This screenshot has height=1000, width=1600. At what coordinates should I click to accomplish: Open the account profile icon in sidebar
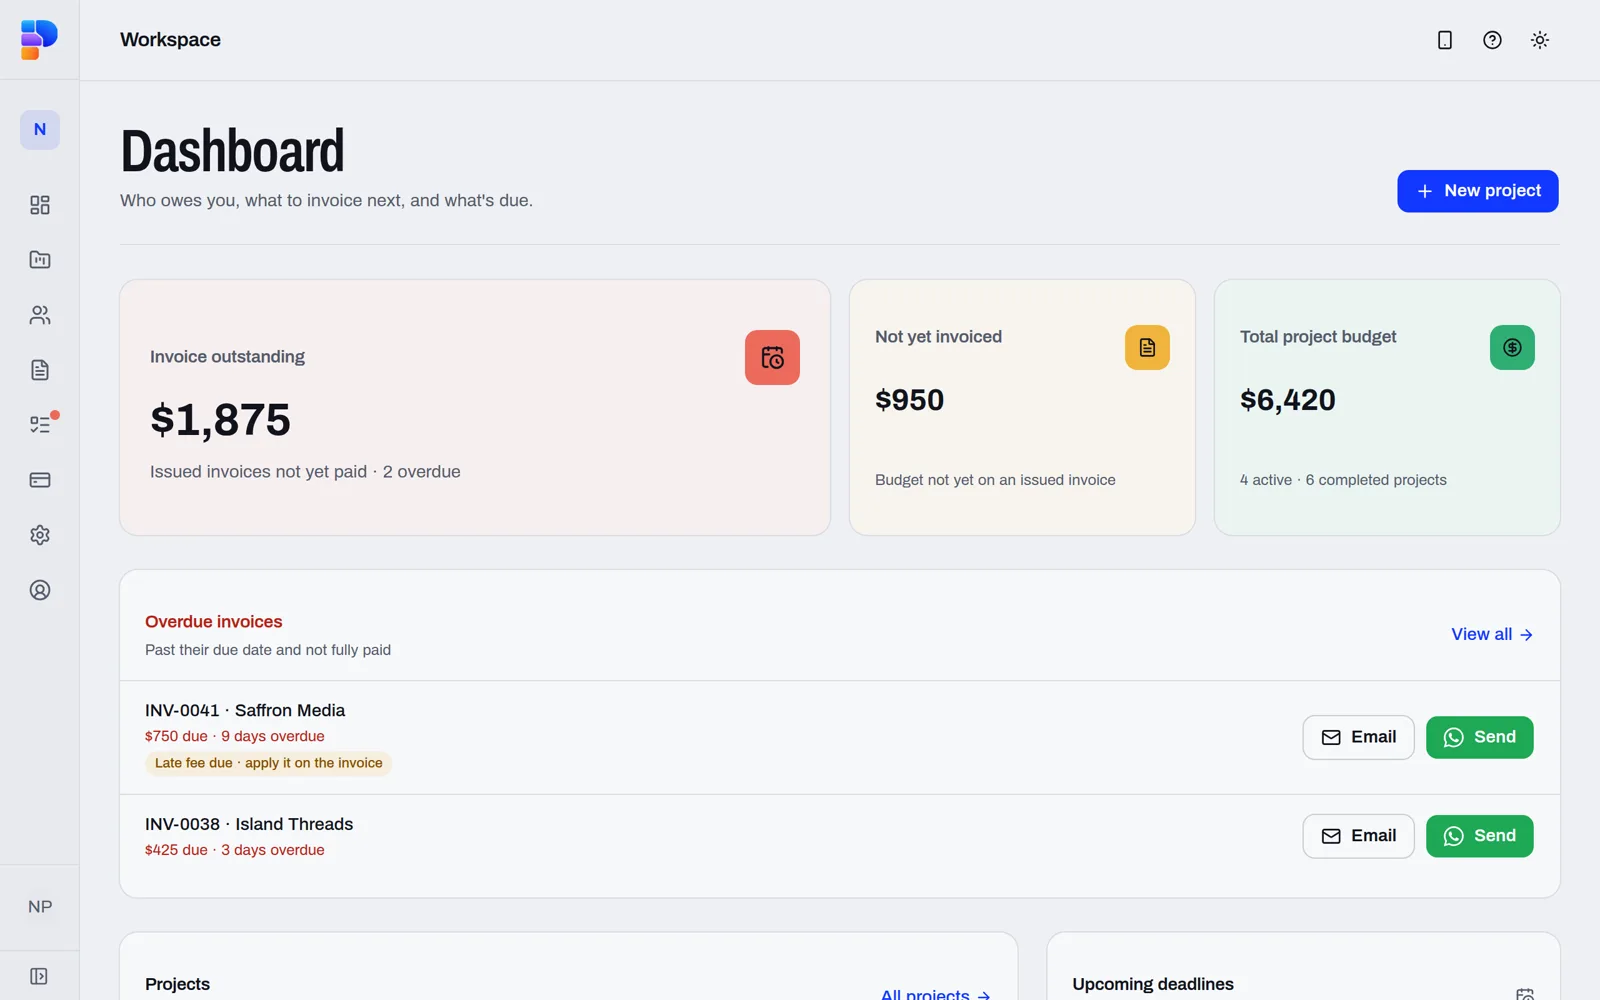click(40, 590)
